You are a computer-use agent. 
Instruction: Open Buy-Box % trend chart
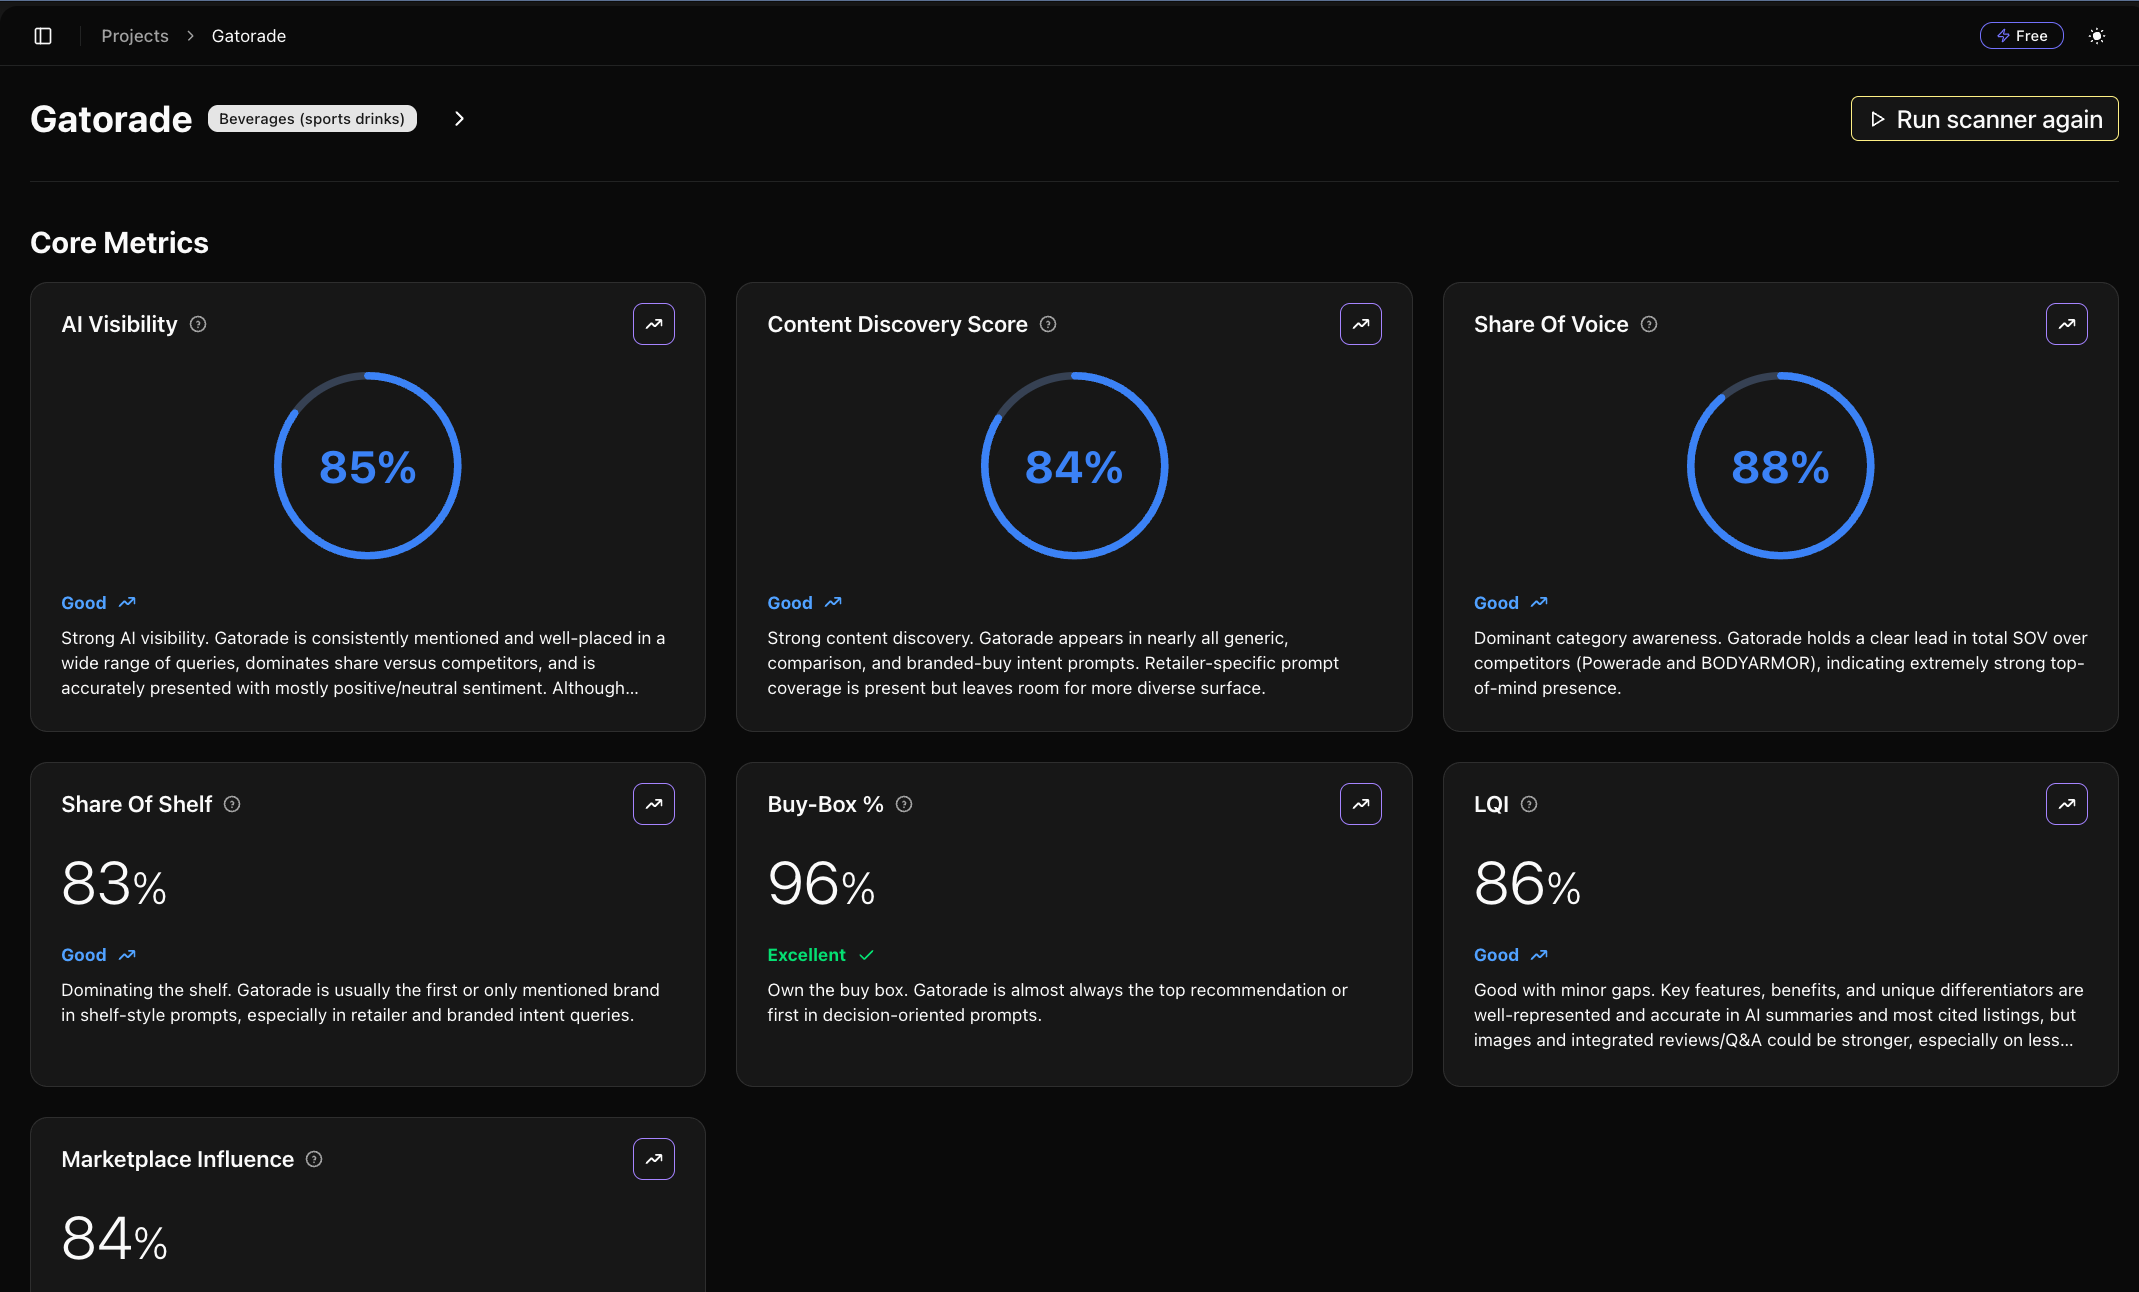pos(1360,804)
